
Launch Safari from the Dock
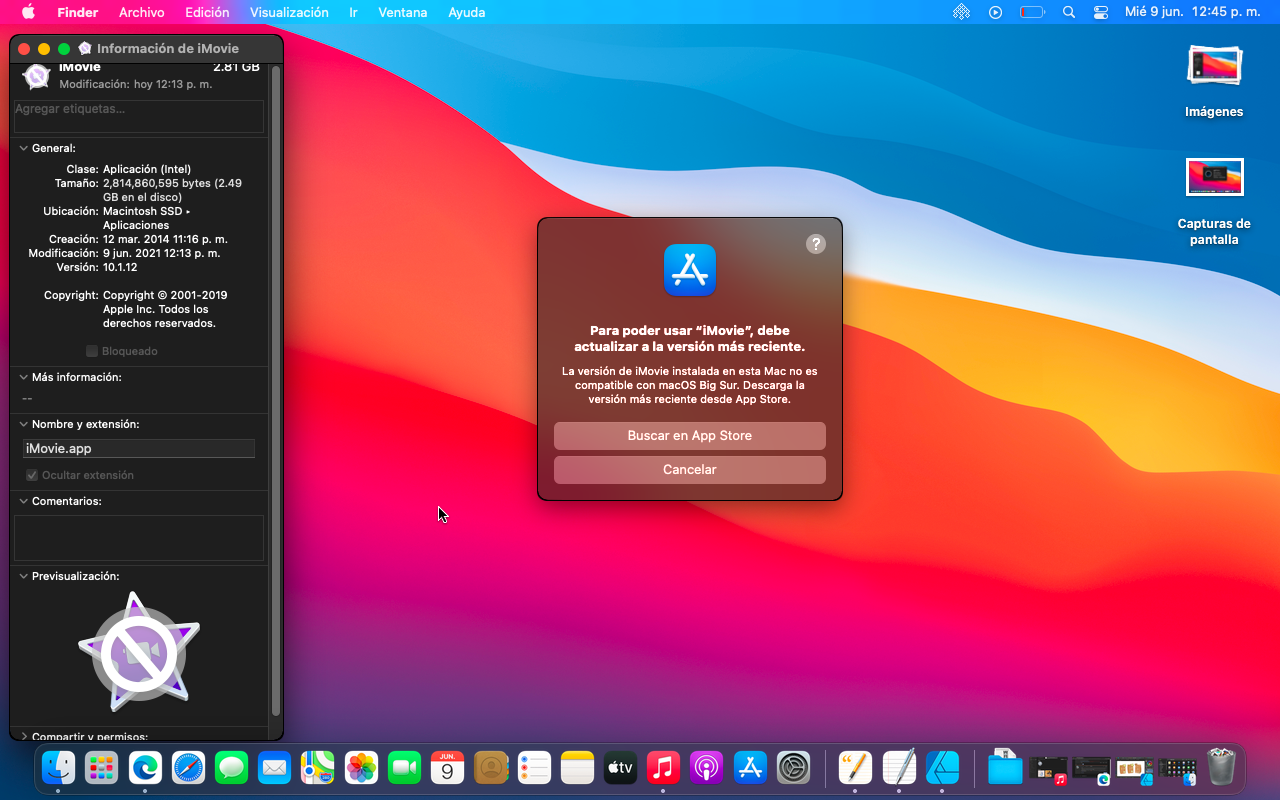coord(188,768)
